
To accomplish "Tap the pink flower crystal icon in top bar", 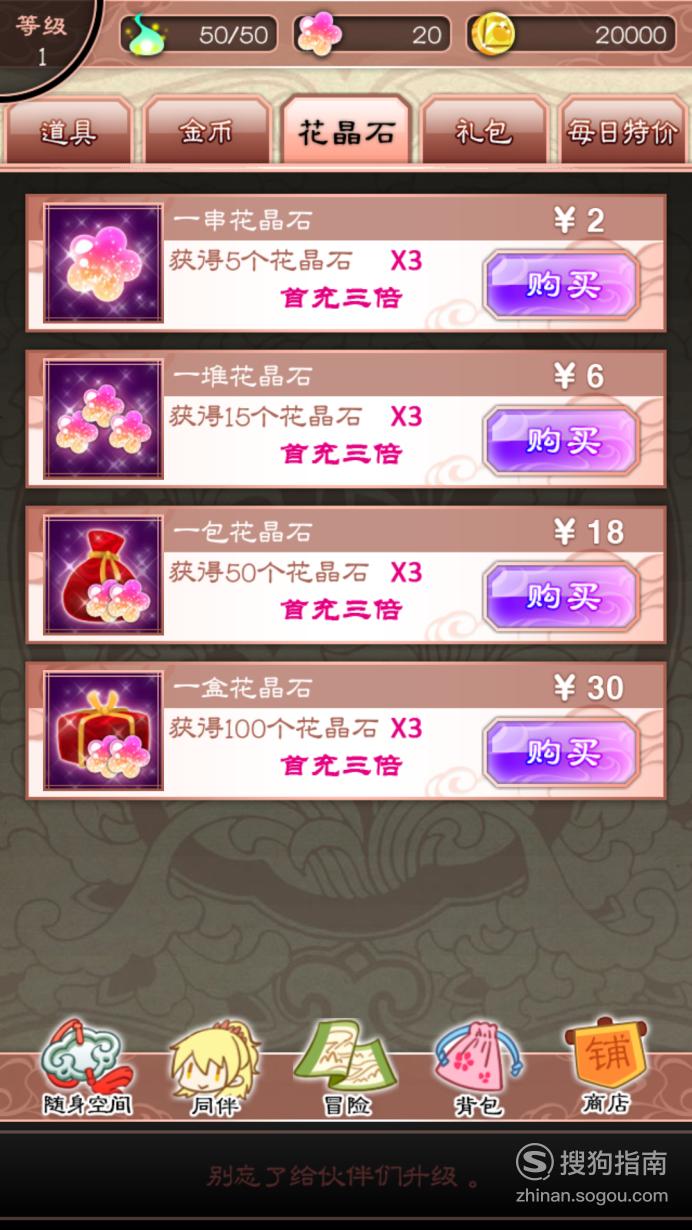I will (x=320, y=34).
